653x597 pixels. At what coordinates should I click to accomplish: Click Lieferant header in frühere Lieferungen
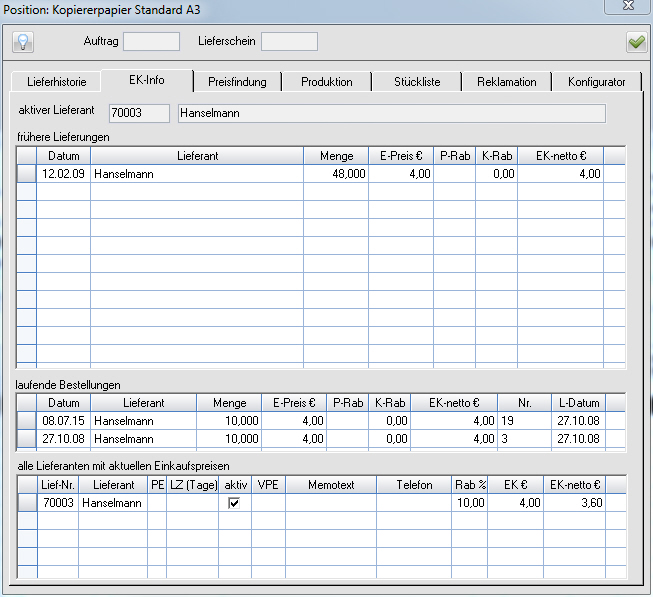pyautogui.click(x=197, y=156)
